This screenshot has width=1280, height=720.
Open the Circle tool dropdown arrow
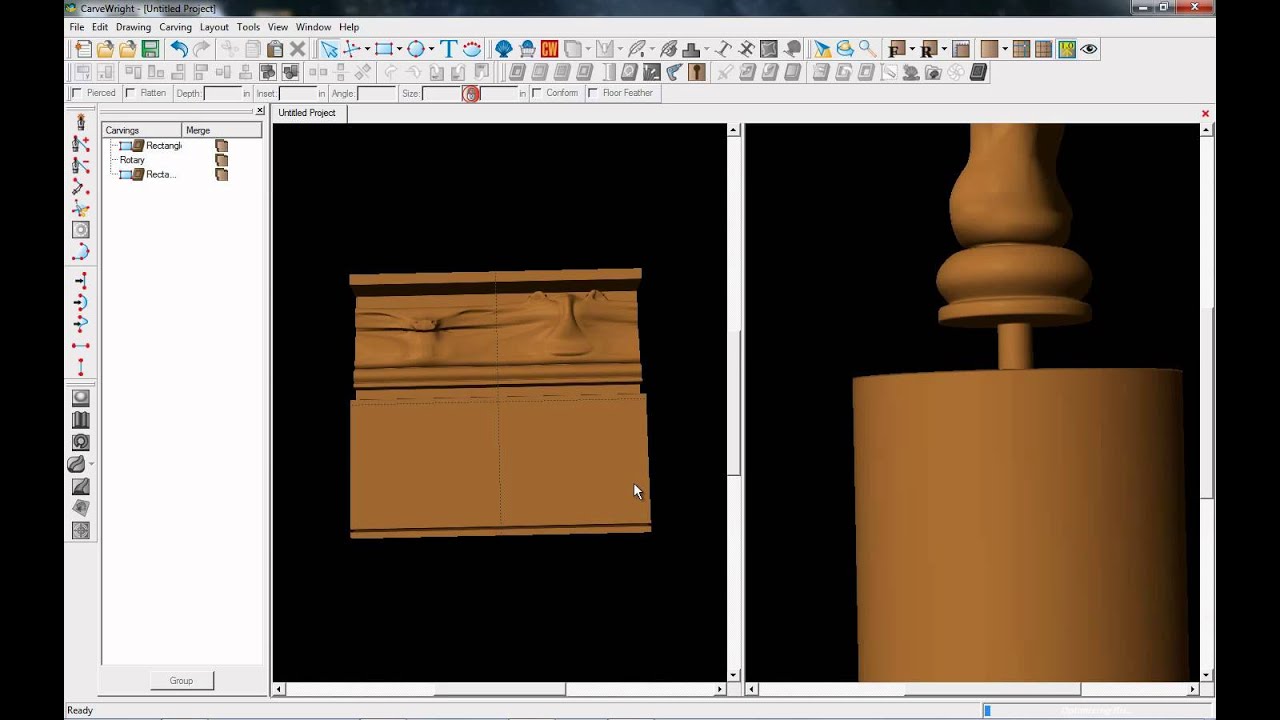coord(431,49)
